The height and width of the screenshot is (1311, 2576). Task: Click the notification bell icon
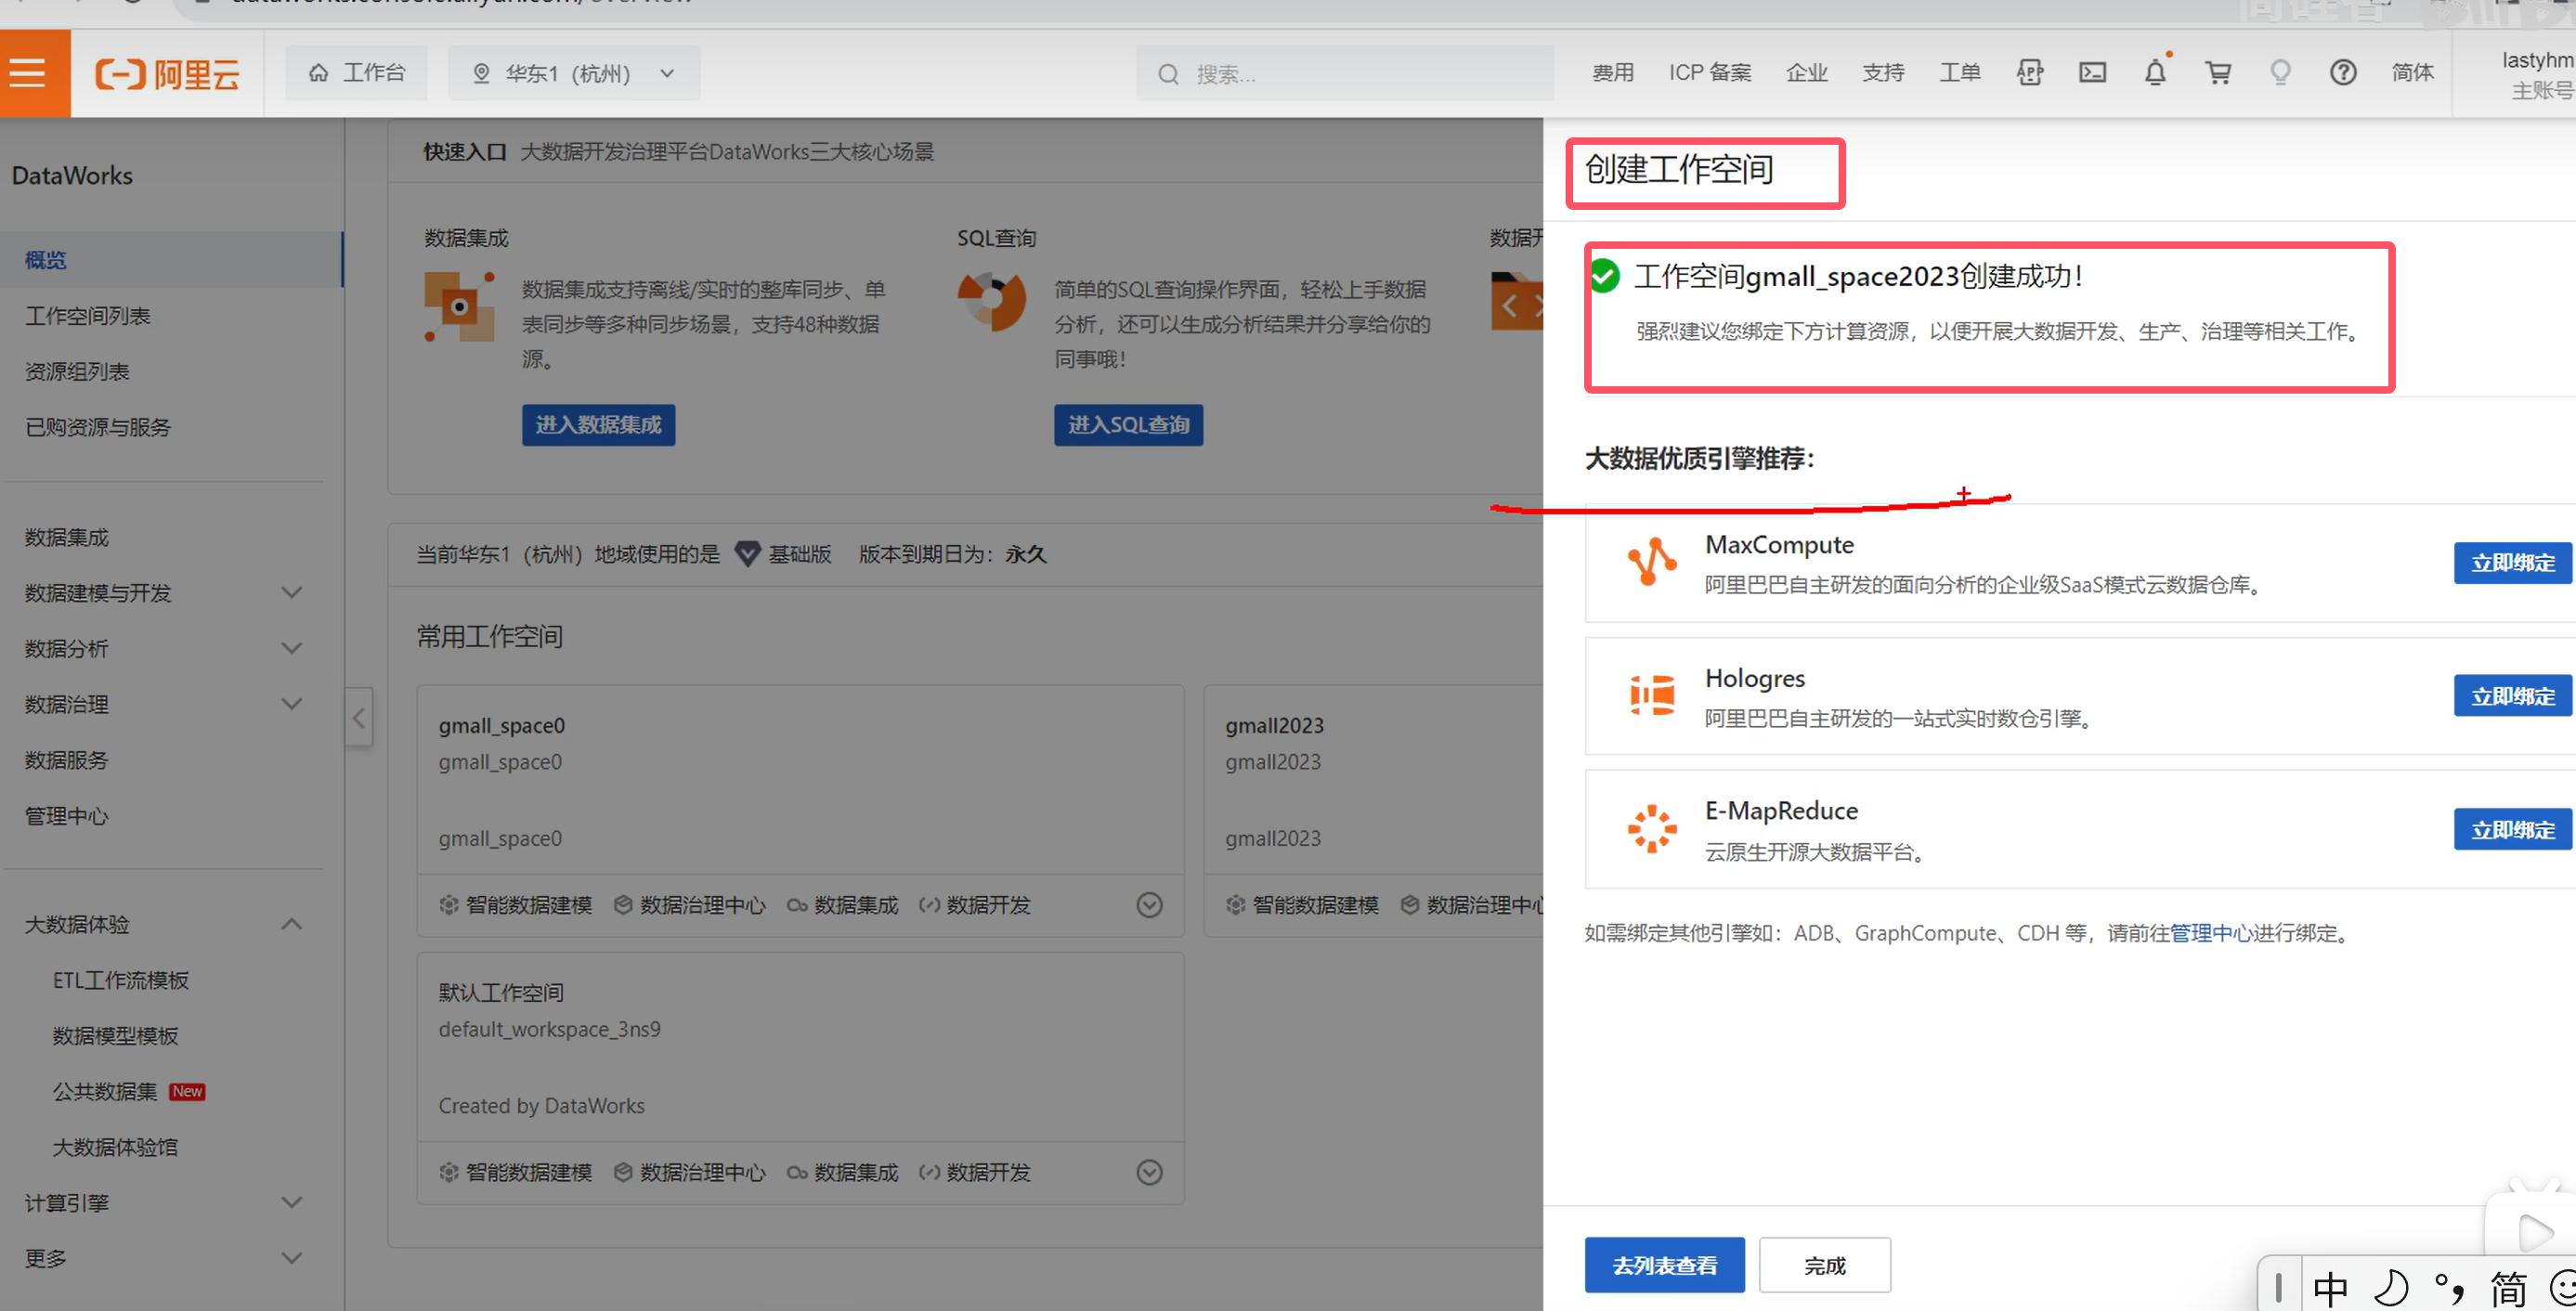[x=2155, y=73]
